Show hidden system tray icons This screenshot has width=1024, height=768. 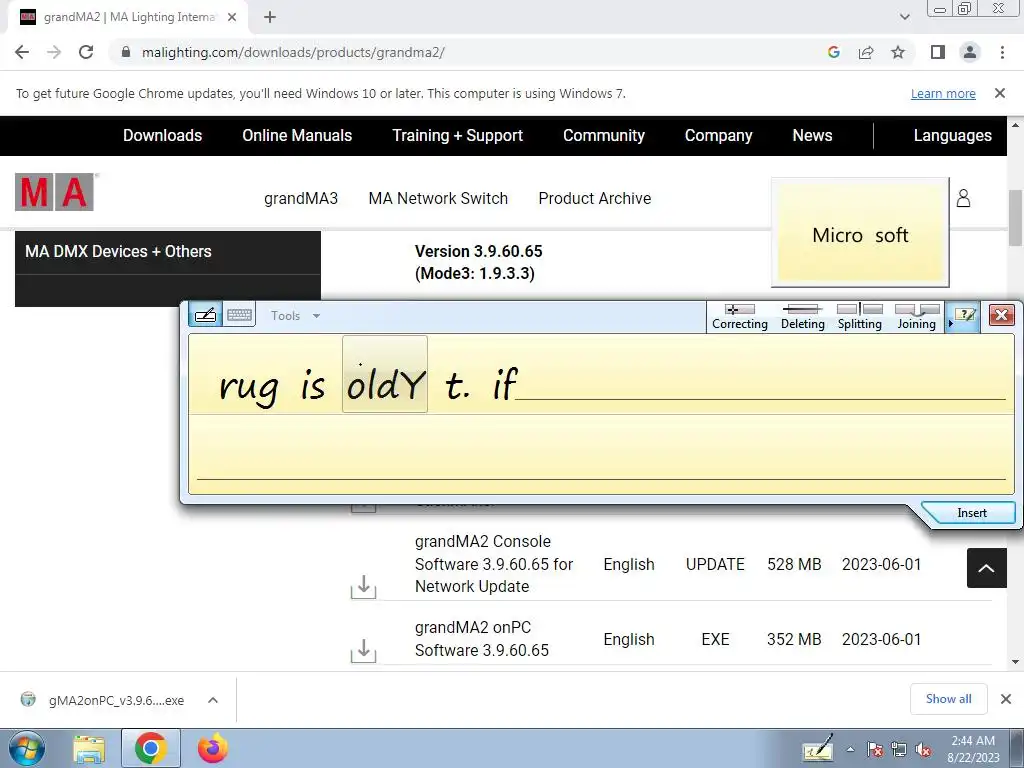[850, 750]
